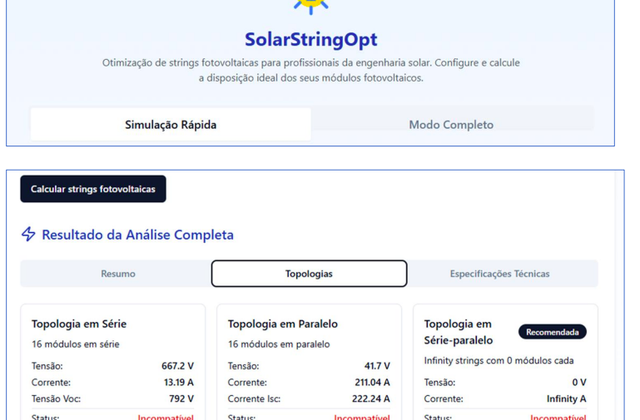This screenshot has height=420, width=640.
Task: Click the 222.24 A Isc value
Action: 371,398
